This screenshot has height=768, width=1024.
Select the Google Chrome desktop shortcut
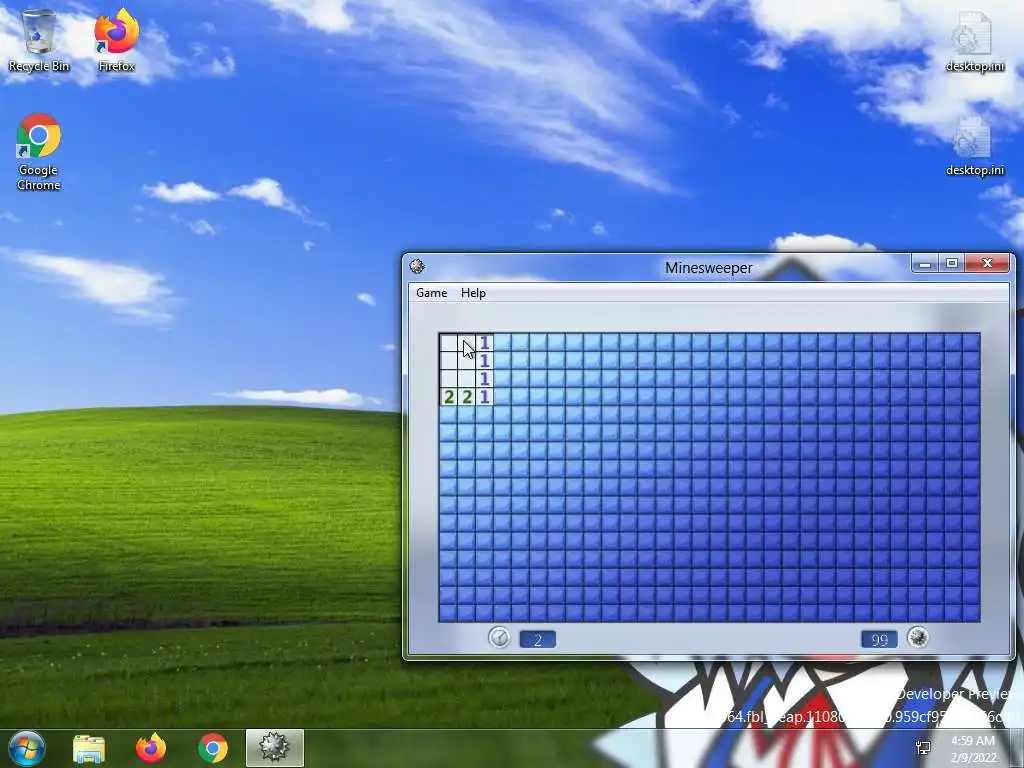pos(39,152)
